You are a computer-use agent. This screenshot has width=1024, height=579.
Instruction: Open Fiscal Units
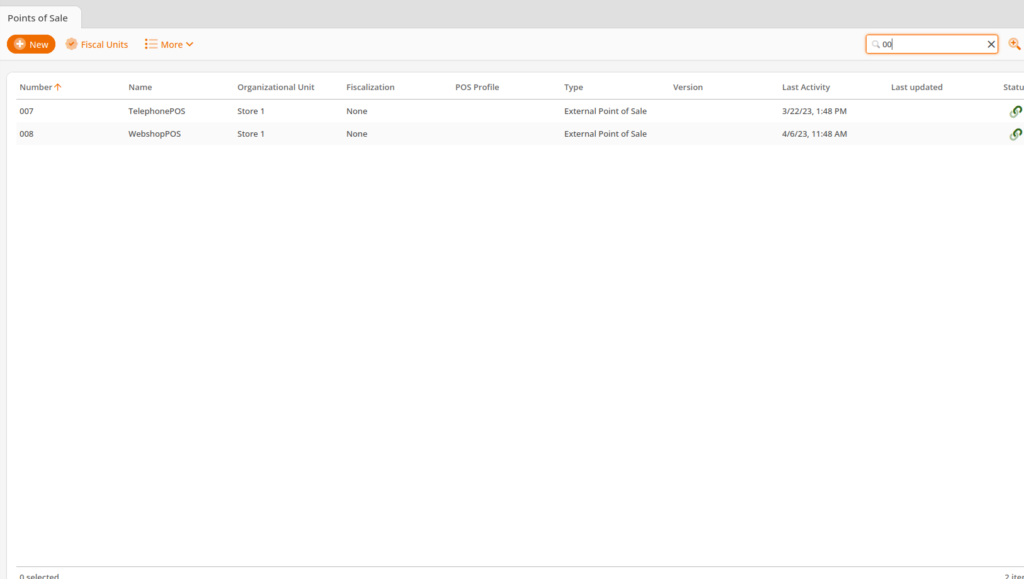click(97, 44)
